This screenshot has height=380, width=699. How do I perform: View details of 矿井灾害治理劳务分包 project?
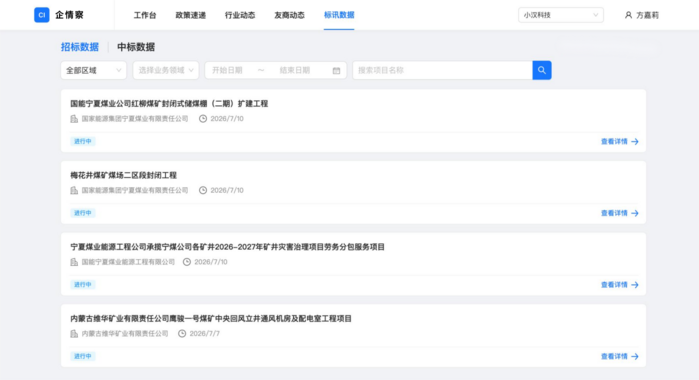coord(620,285)
